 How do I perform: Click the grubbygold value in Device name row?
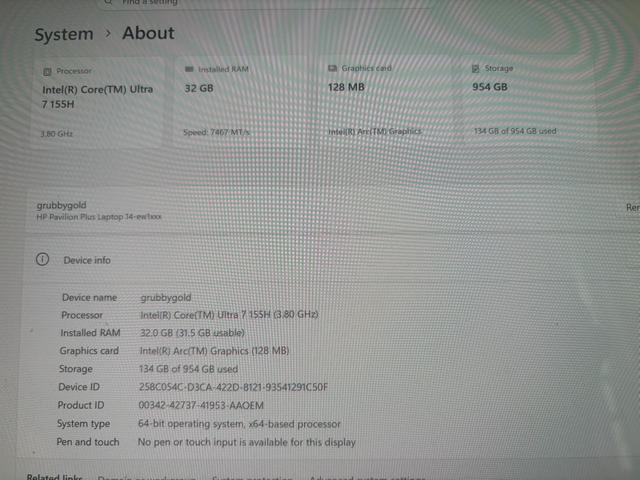click(166, 298)
